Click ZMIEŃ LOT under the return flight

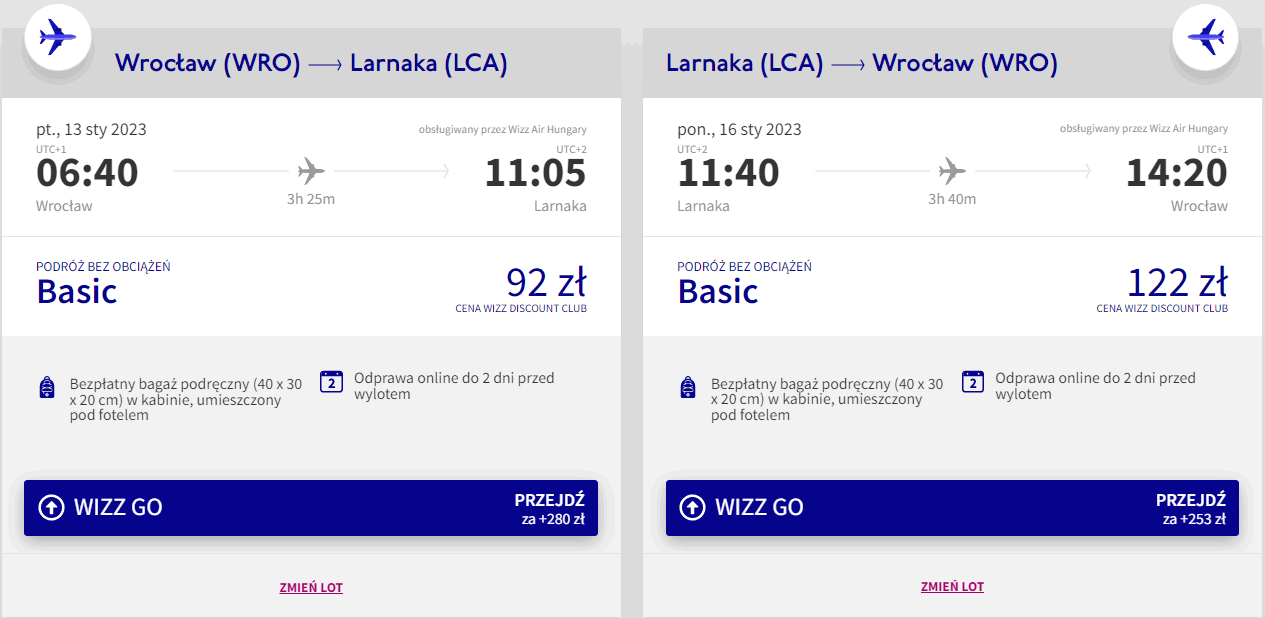coord(952,587)
